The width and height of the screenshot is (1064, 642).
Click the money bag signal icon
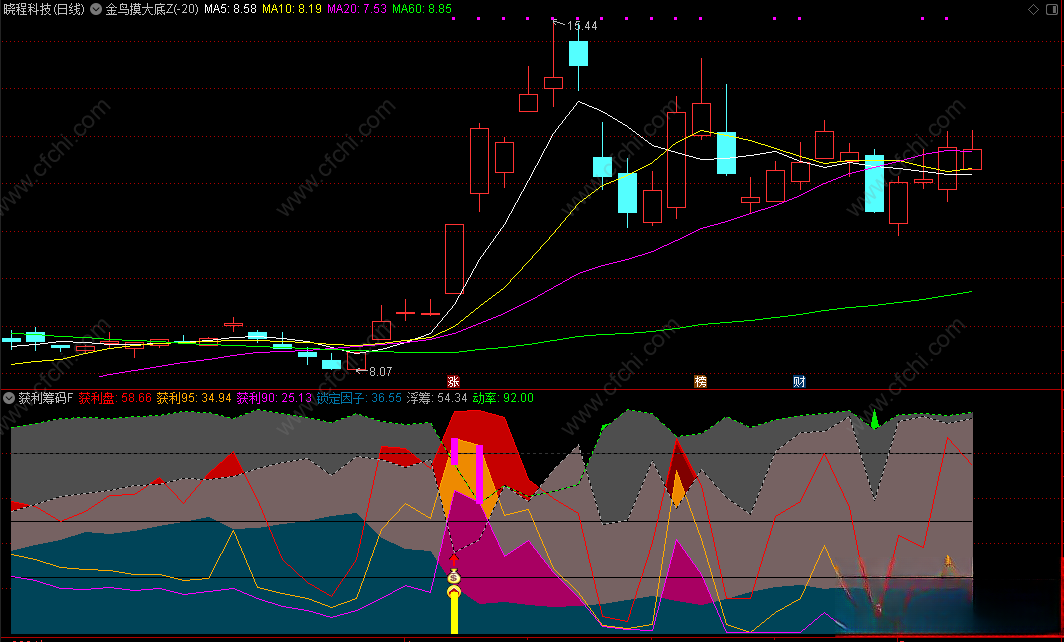454,577
